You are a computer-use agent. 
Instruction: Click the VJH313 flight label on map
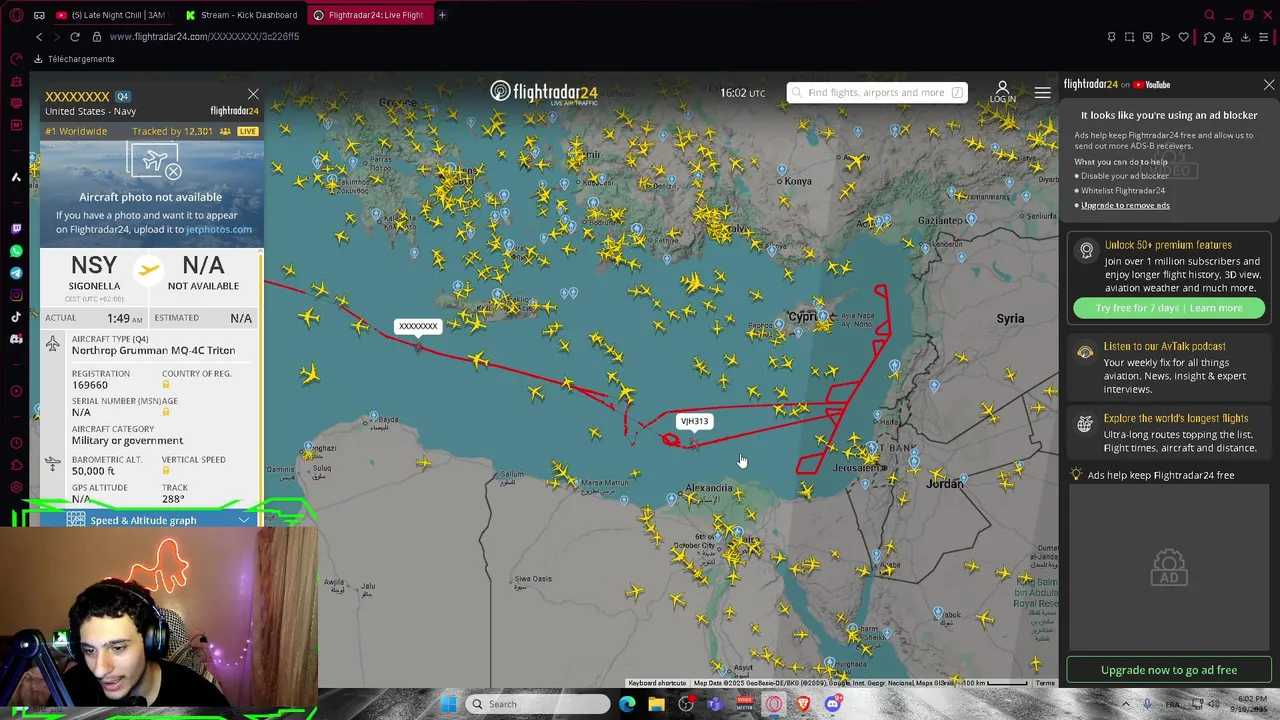point(694,421)
